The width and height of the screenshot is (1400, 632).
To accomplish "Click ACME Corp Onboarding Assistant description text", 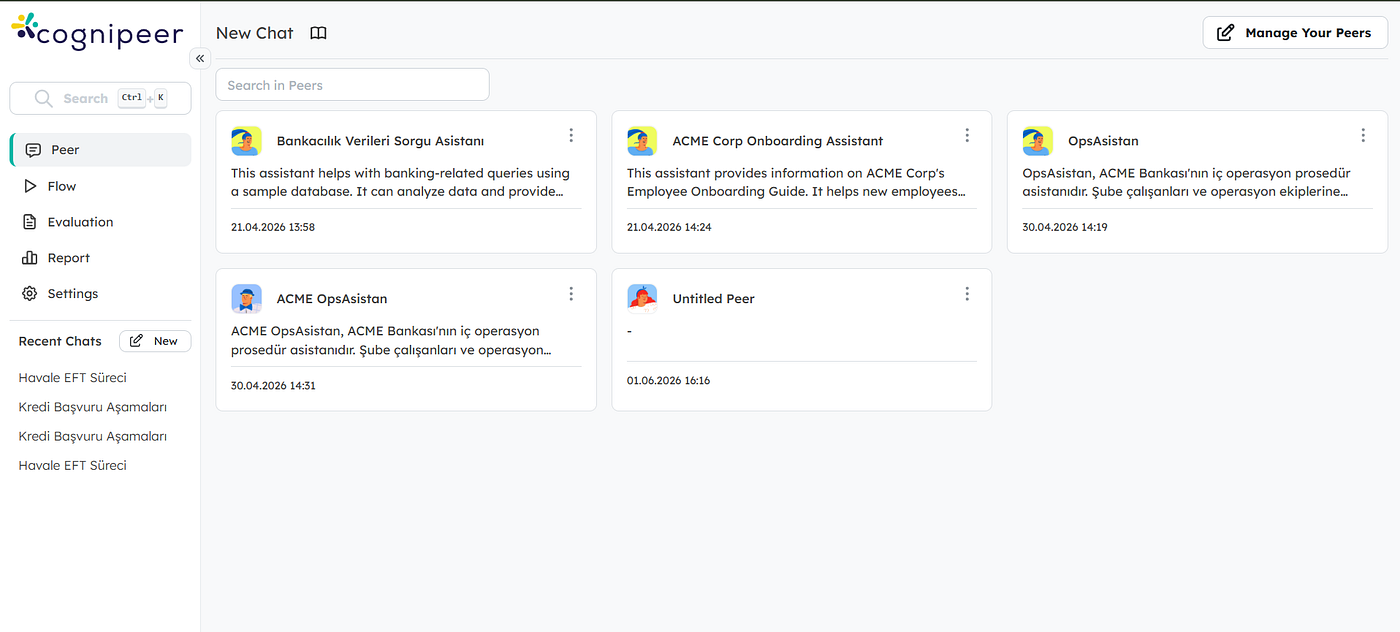I will (796, 182).
